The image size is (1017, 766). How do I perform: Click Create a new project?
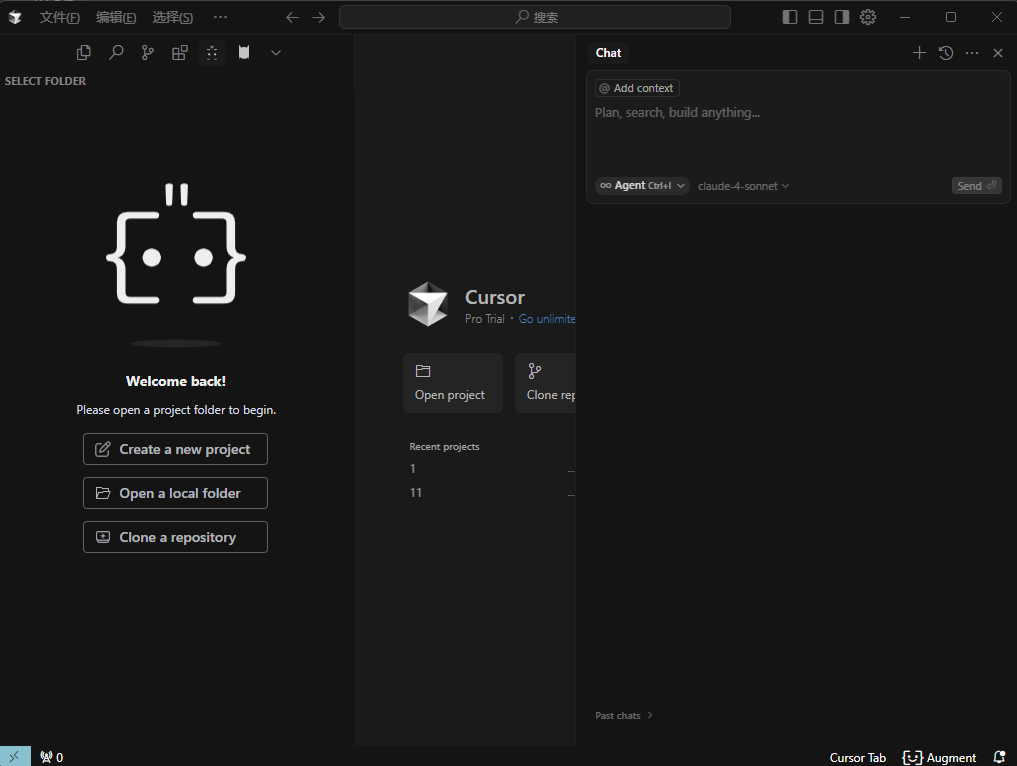(175, 449)
